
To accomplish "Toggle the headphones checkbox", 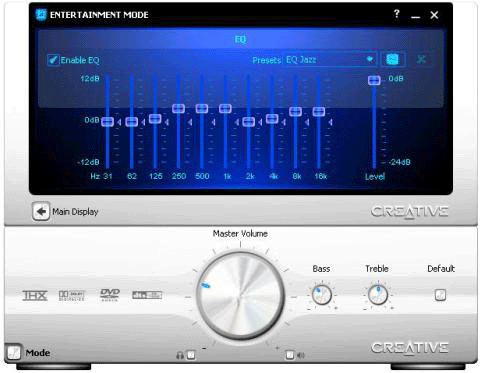I will [x=191, y=355].
